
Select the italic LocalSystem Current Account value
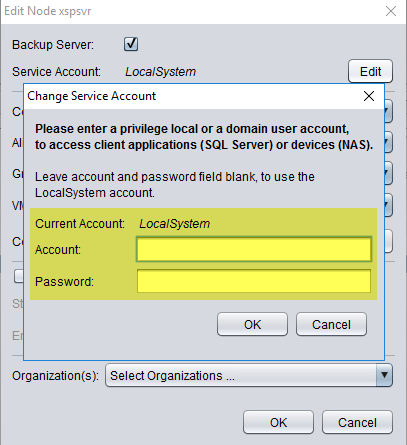(x=175, y=224)
